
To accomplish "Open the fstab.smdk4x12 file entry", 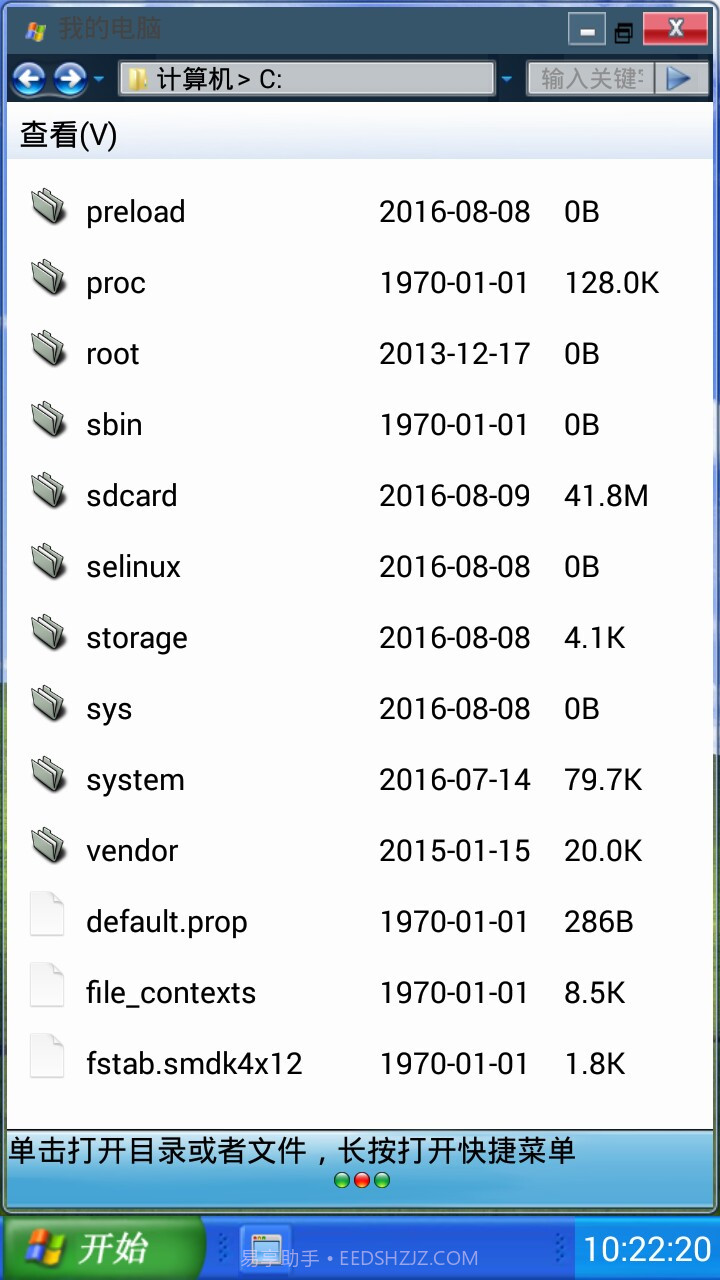I will [194, 1063].
